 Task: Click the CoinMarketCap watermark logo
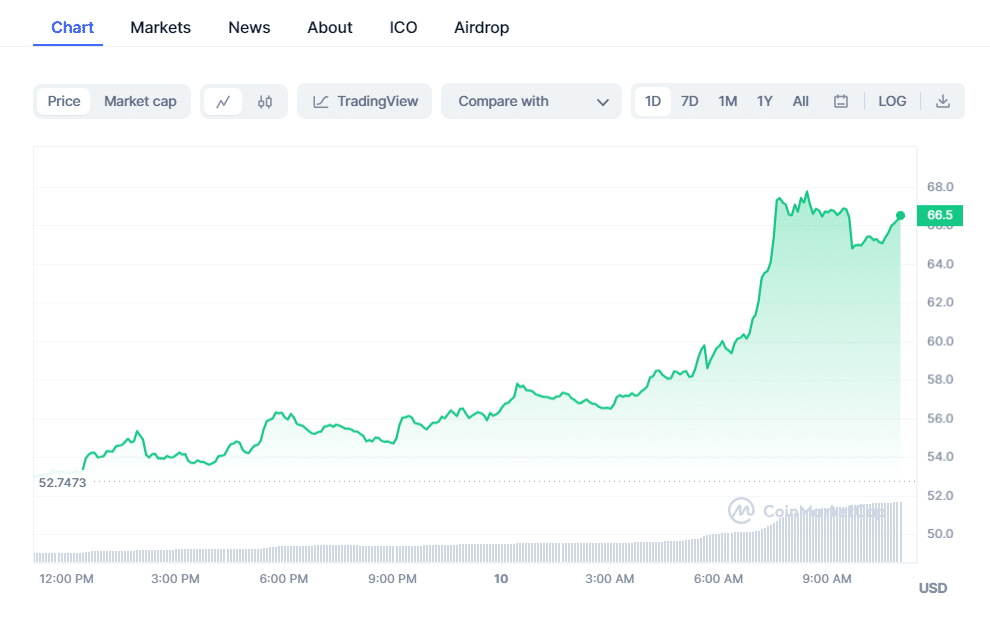point(741,511)
